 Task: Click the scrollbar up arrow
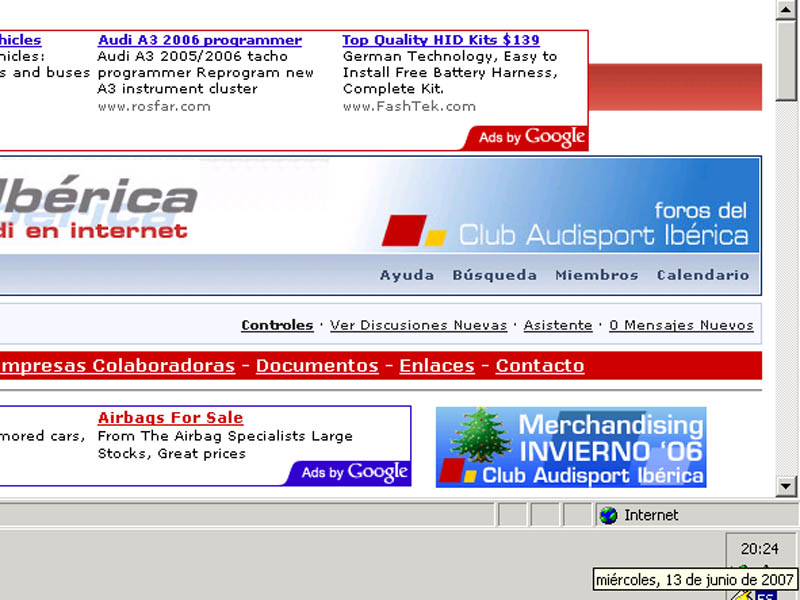pyautogui.click(x=786, y=10)
